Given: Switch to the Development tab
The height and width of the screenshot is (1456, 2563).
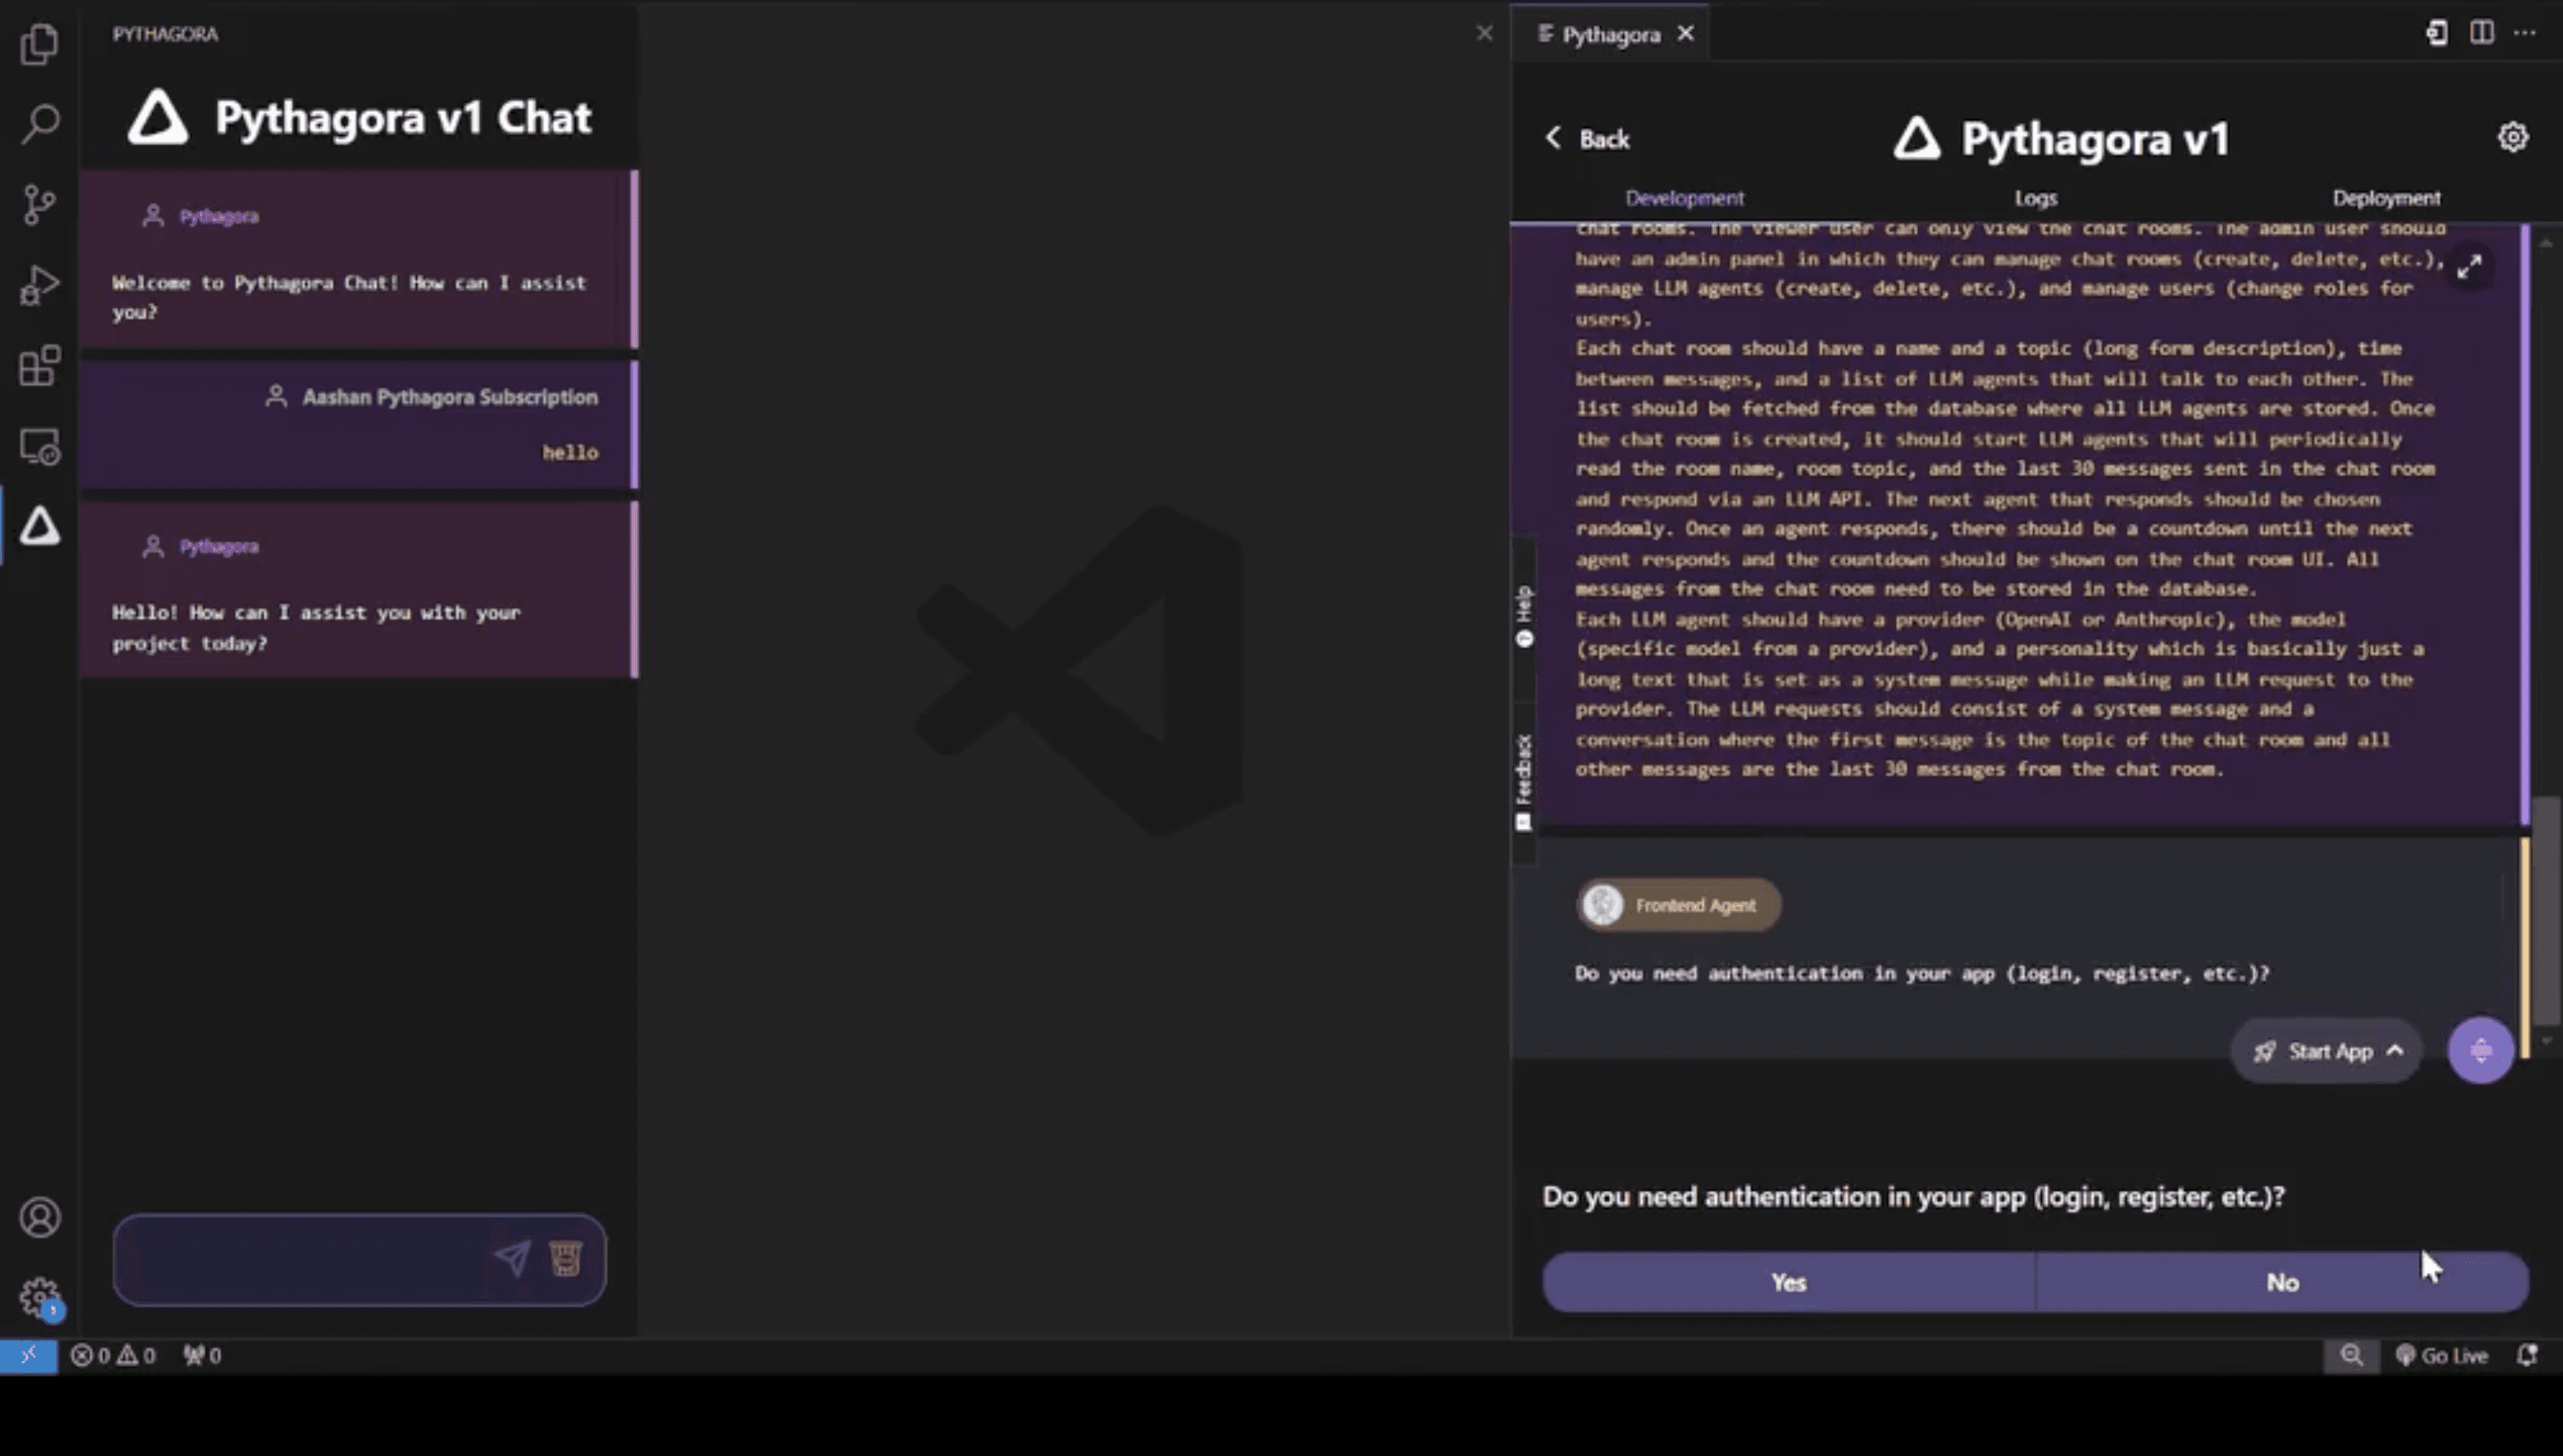Looking at the screenshot, I should [x=1684, y=198].
